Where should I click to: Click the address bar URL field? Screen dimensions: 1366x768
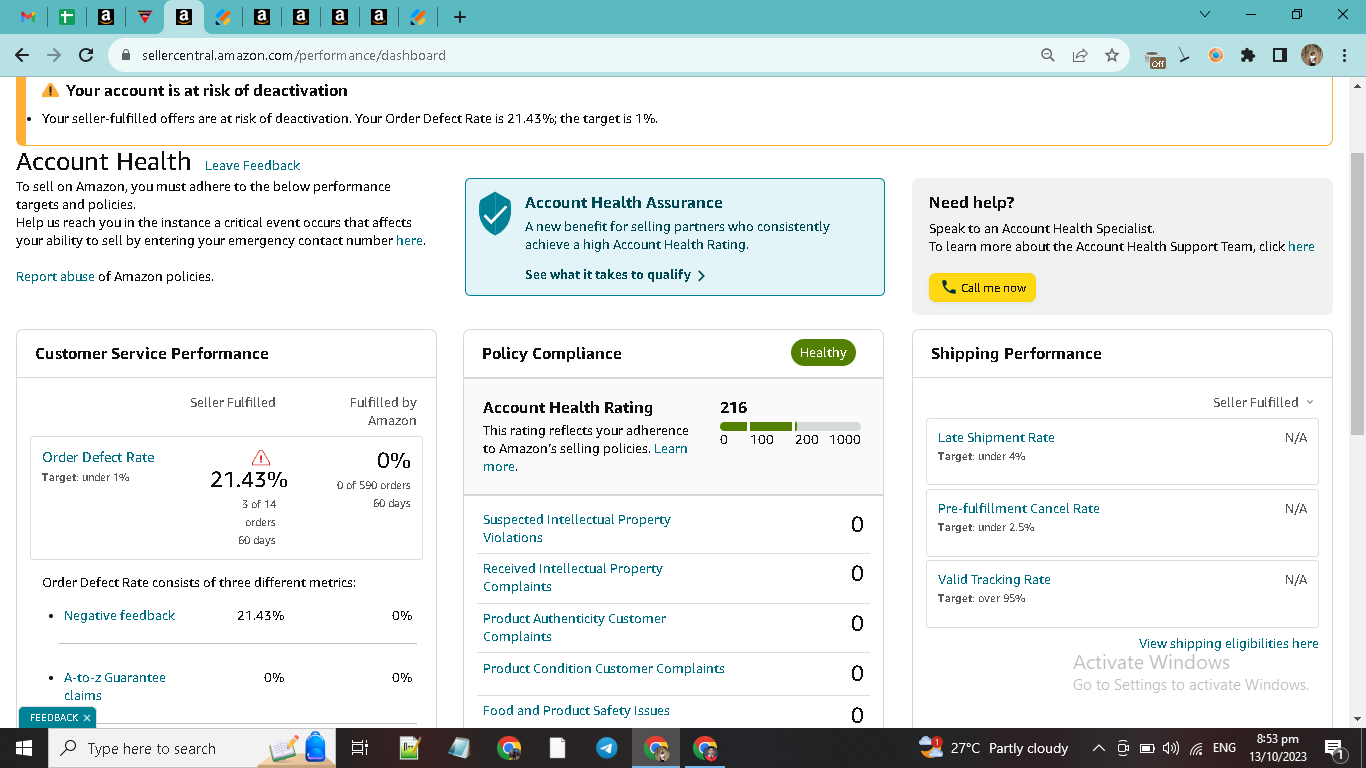pyautogui.click(x=580, y=55)
